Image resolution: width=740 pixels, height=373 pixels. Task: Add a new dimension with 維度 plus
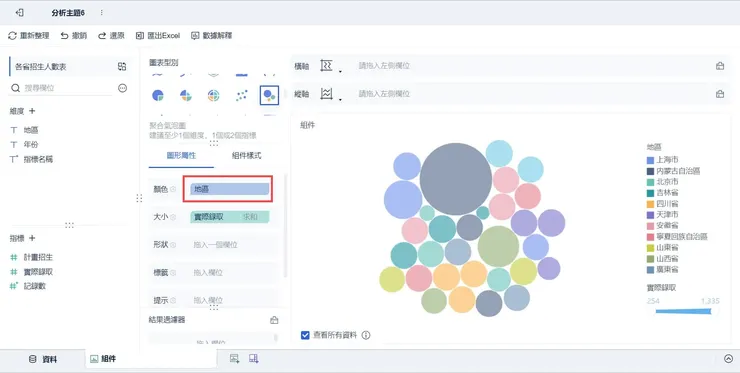coord(32,111)
